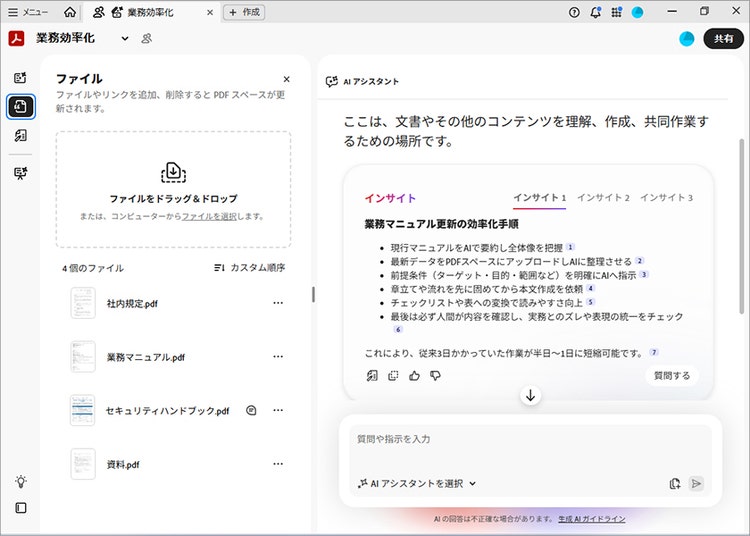
Task: Click citation marker 5
Action: pyautogui.click(x=591, y=302)
